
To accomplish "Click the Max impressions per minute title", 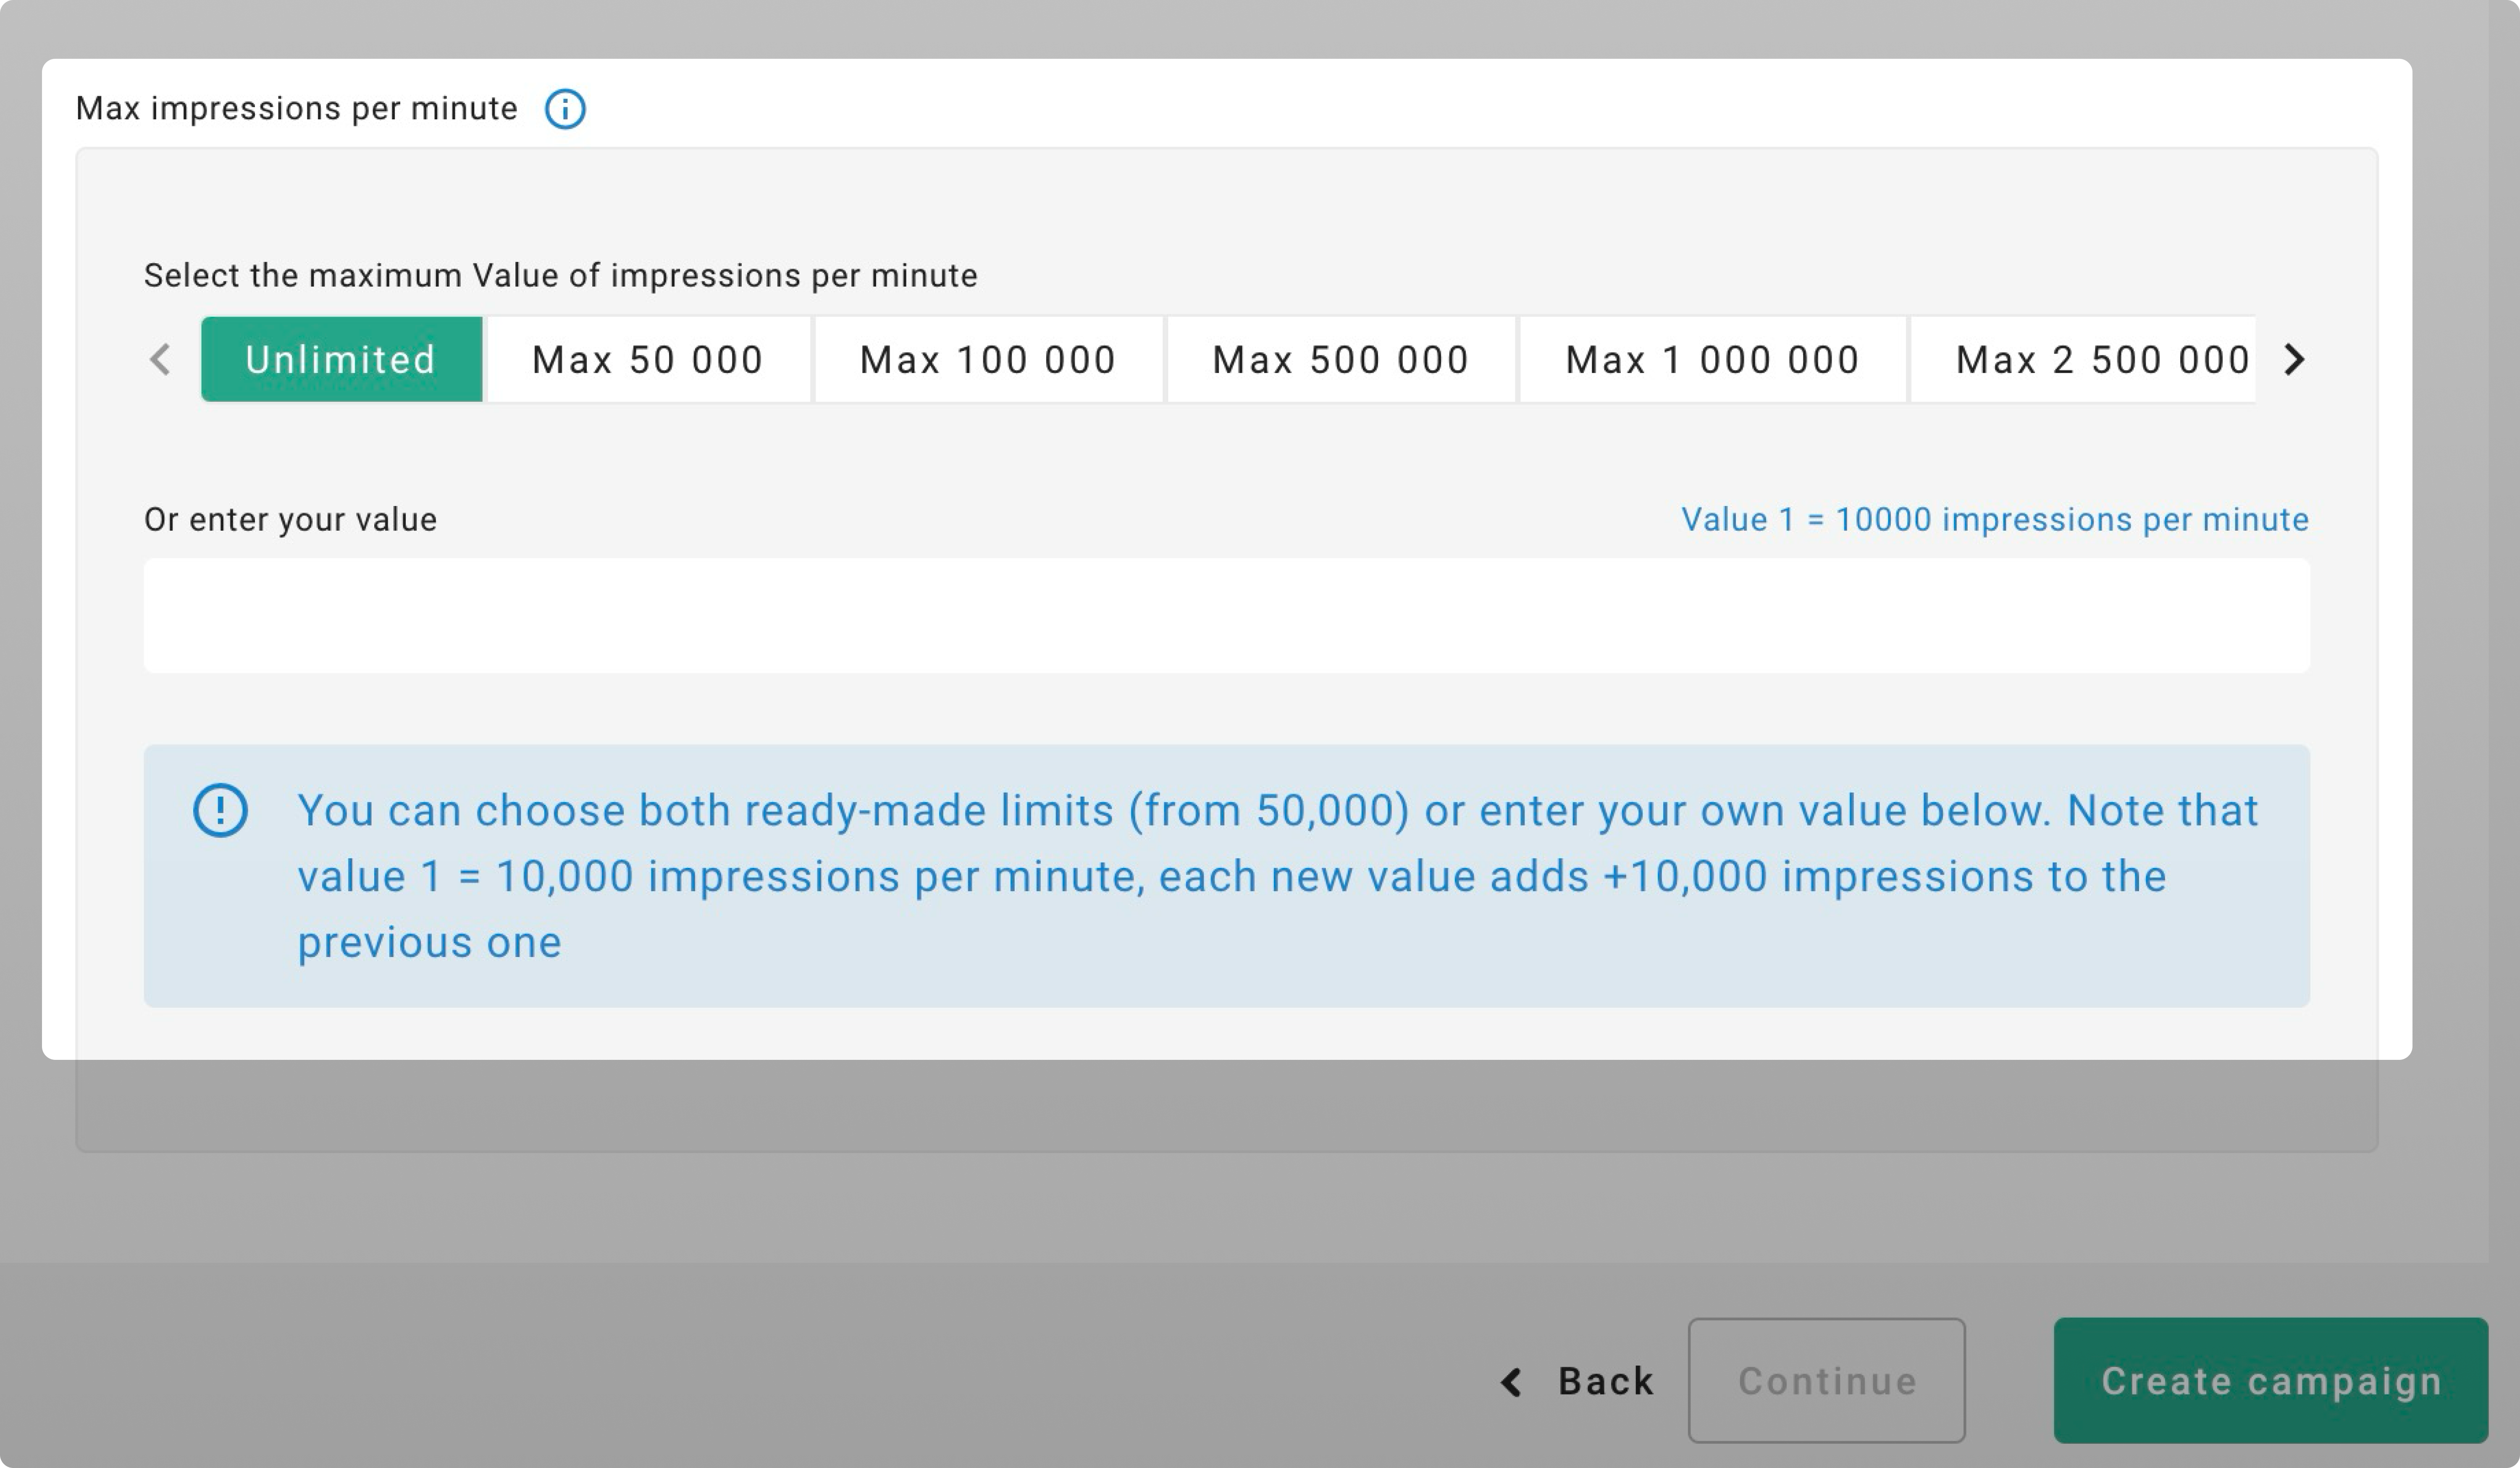I will [297, 108].
